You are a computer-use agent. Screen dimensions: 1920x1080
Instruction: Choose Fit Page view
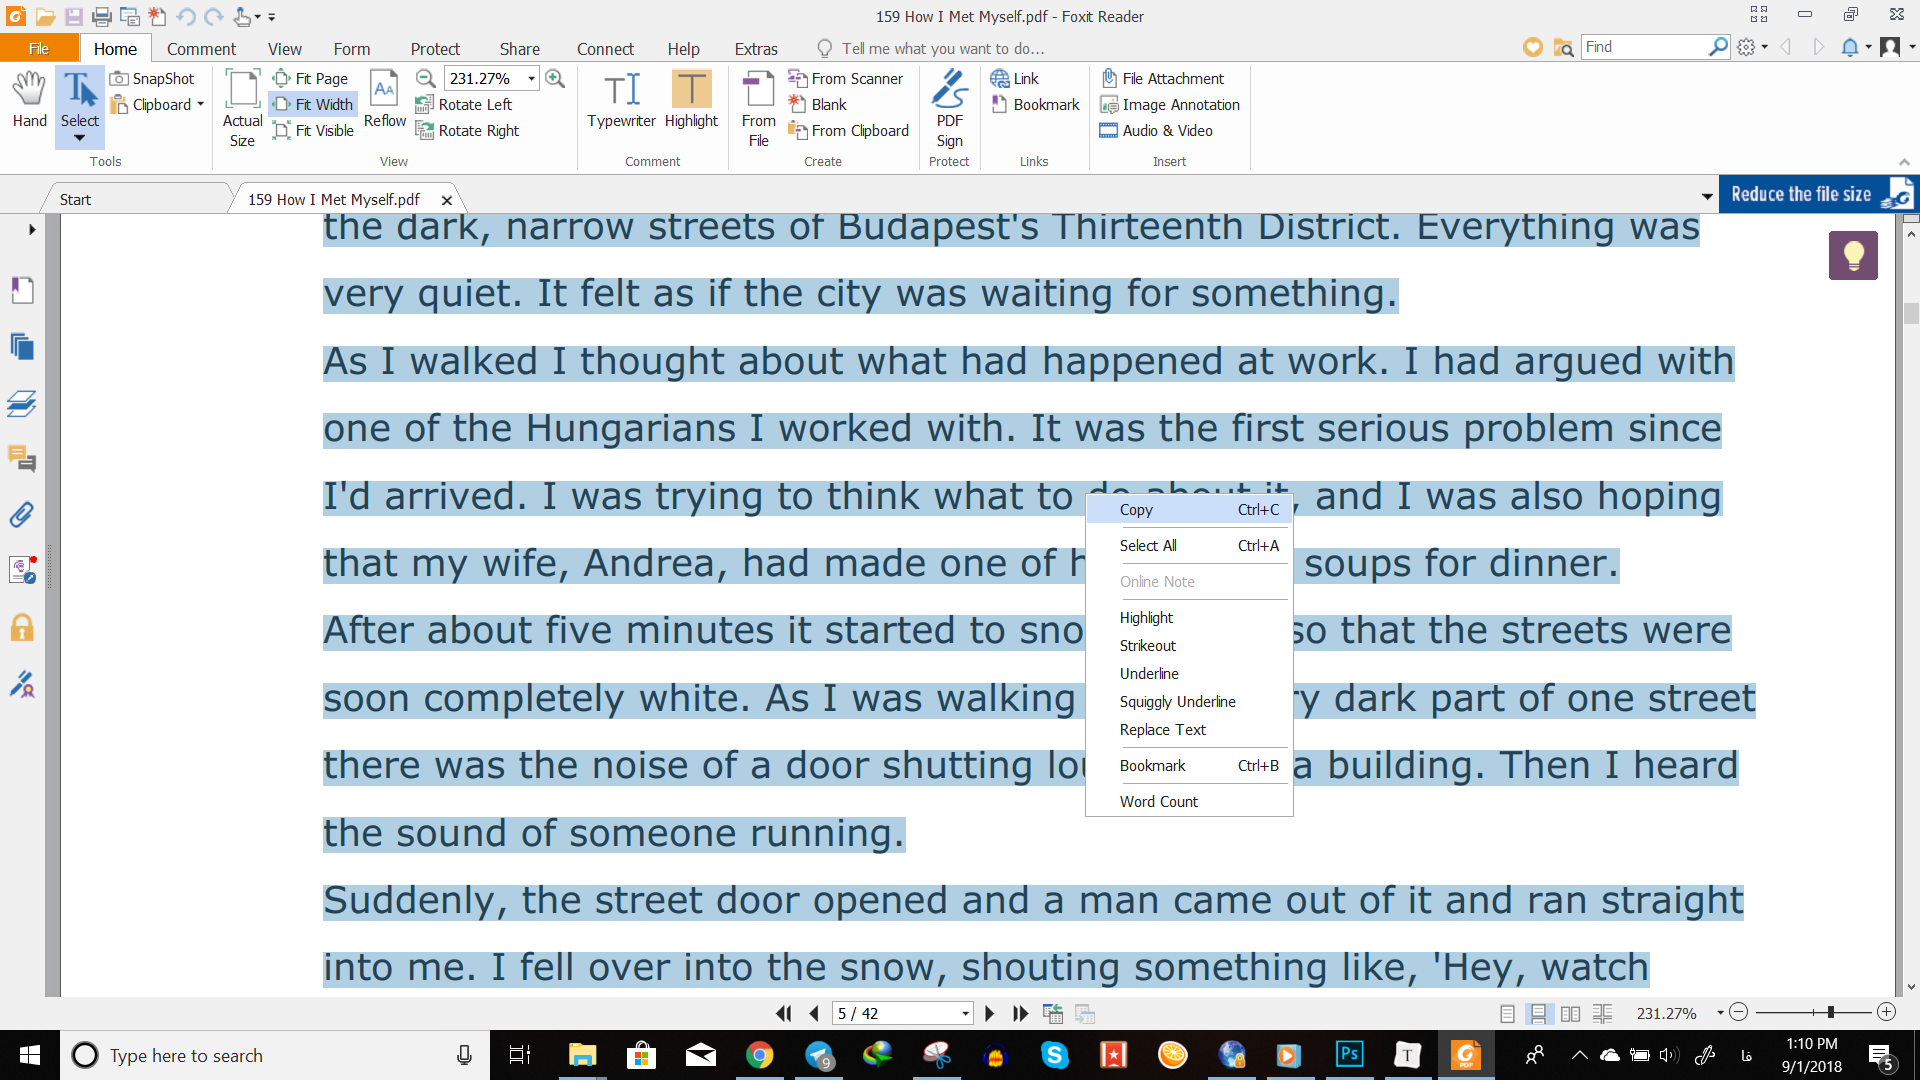311,78
